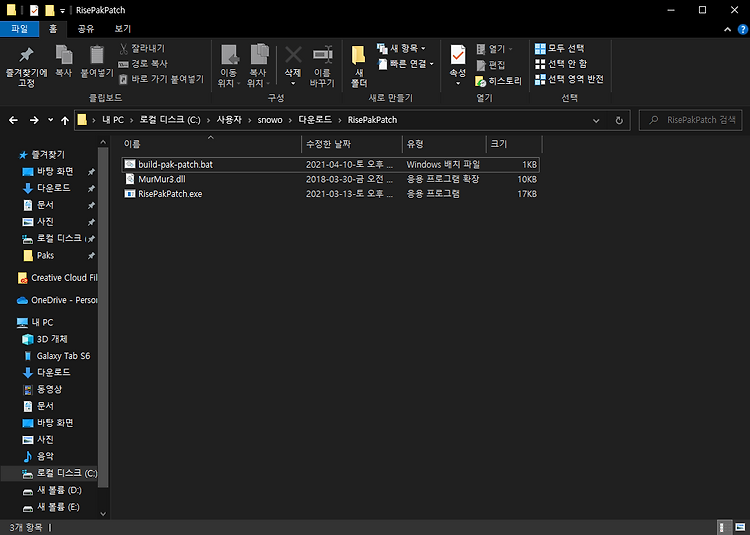Open recent locations dropdown arrow
Viewport: 750px width, 535px height.
coord(51,120)
